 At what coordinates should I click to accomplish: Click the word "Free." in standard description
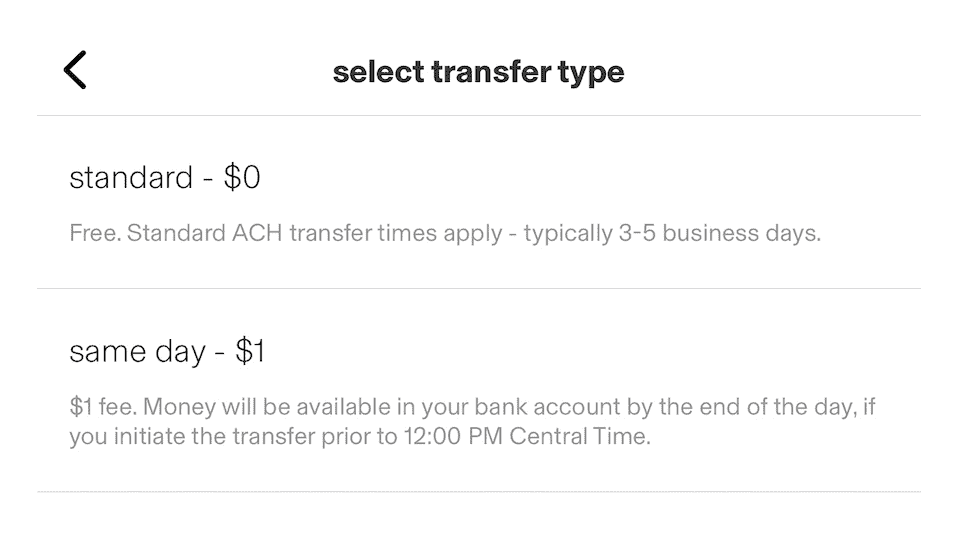94,235
